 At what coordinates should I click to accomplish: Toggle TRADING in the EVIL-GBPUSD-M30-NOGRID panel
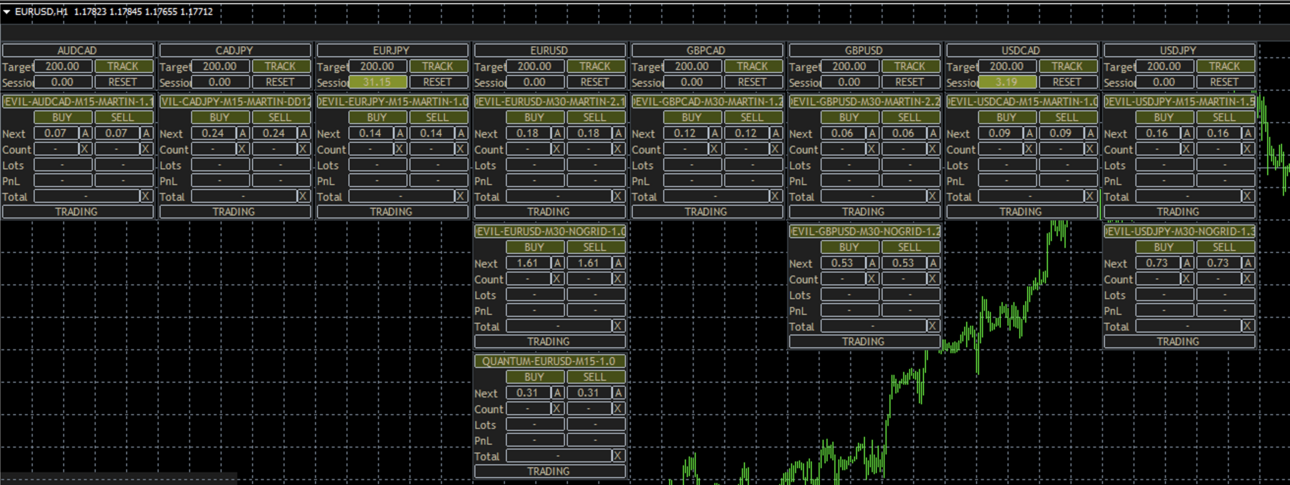pos(865,342)
